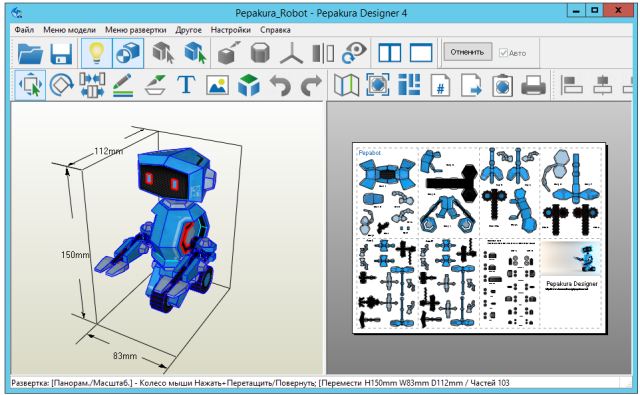Click the fit-to-frame hexagon icon
This screenshot has height=395, width=640.
pyautogui.click(x=378, y=85)
